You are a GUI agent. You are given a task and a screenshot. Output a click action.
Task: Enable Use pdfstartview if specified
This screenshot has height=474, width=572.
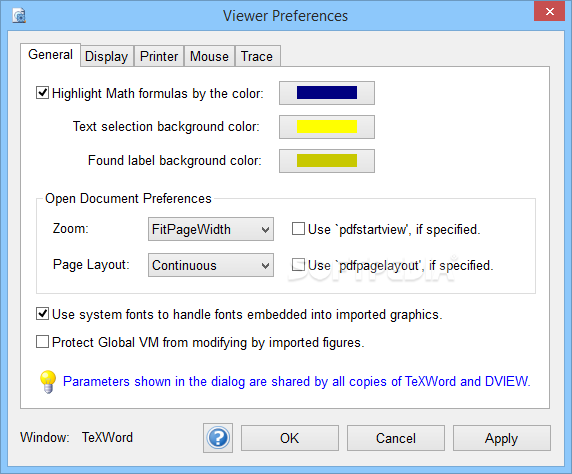298,229
